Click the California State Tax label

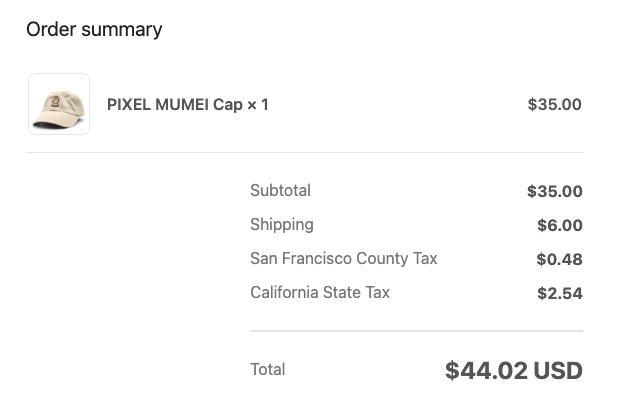320,292
